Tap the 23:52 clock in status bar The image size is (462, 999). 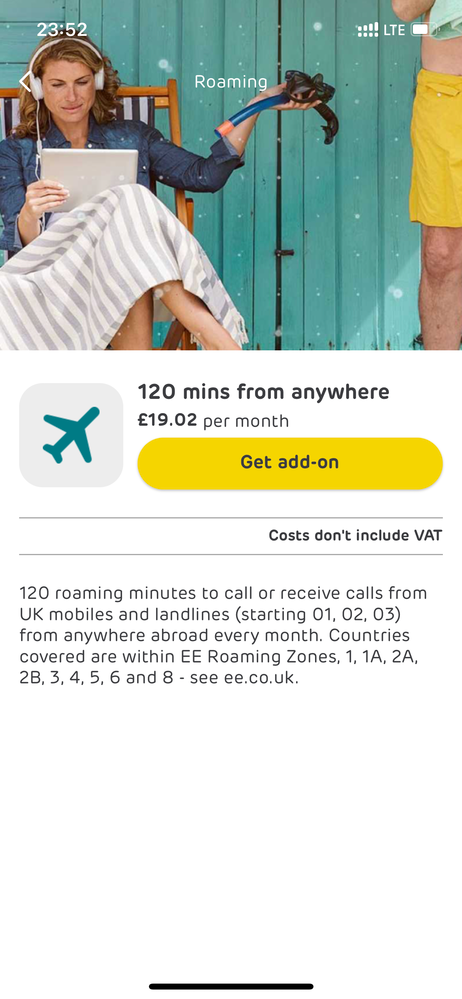coord(62,29)
